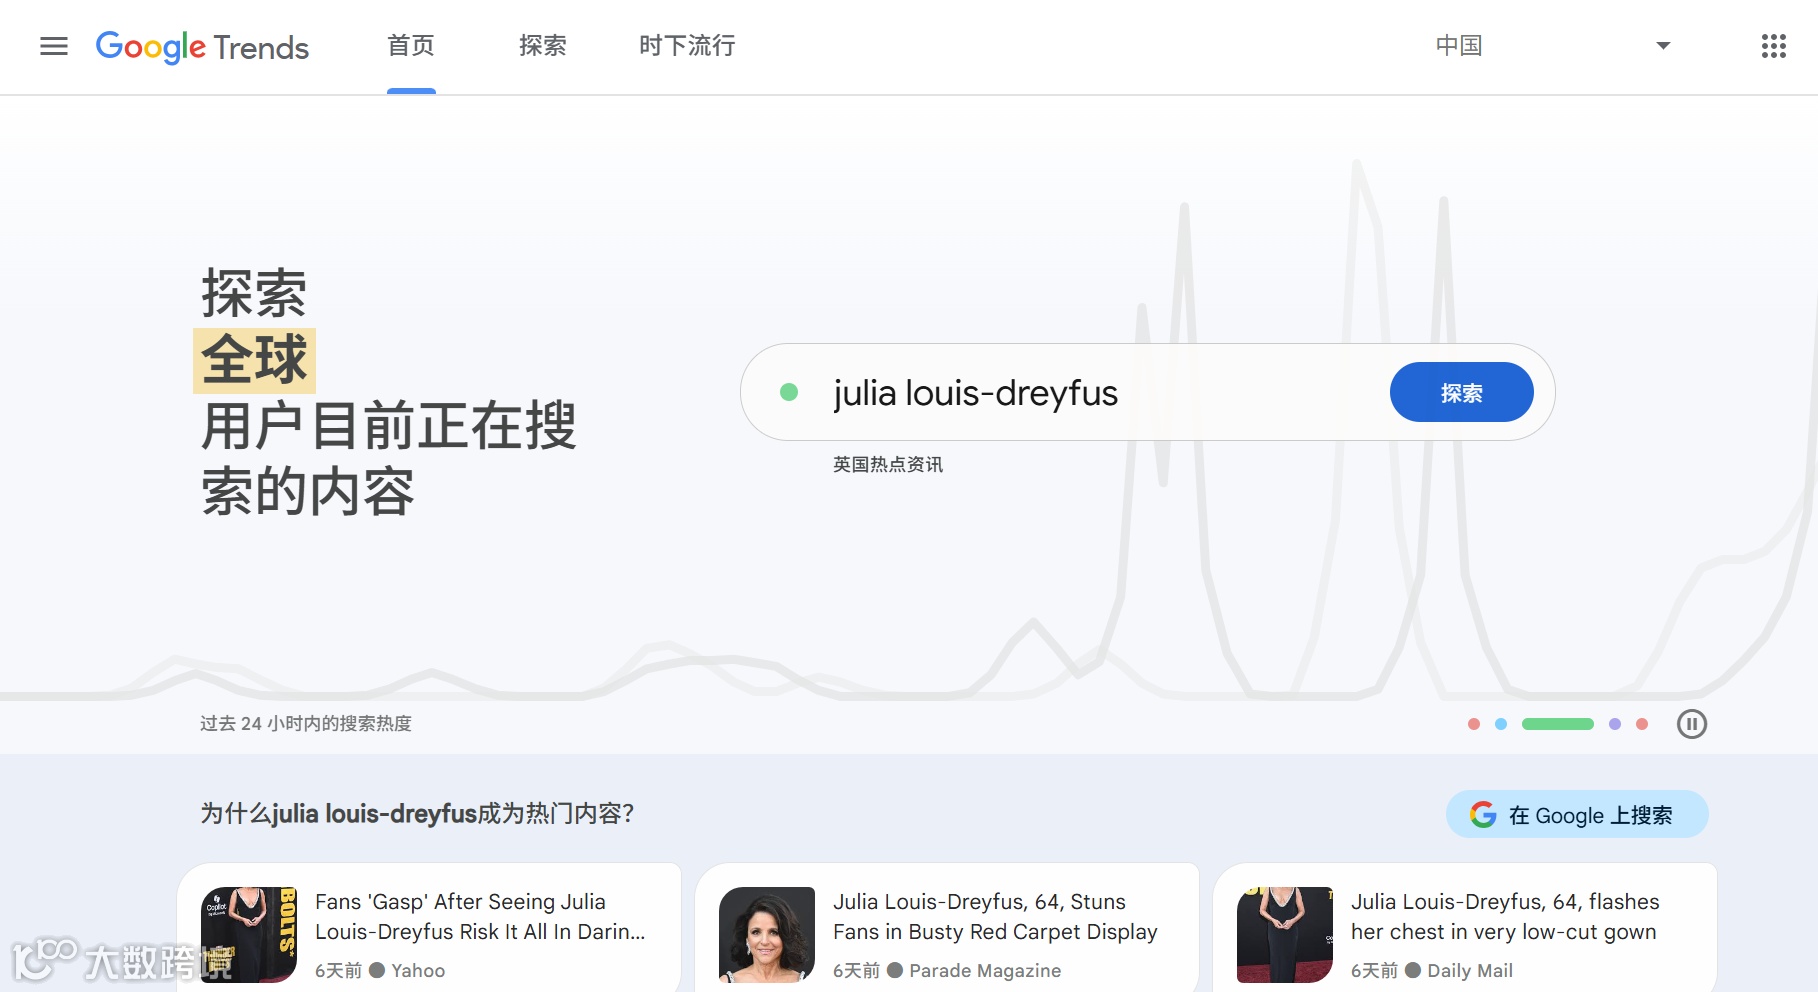This screenshot has width=1818, height=992.
Task: Click the Daily Mail article thumbnail
Action: click(1285, 935)
